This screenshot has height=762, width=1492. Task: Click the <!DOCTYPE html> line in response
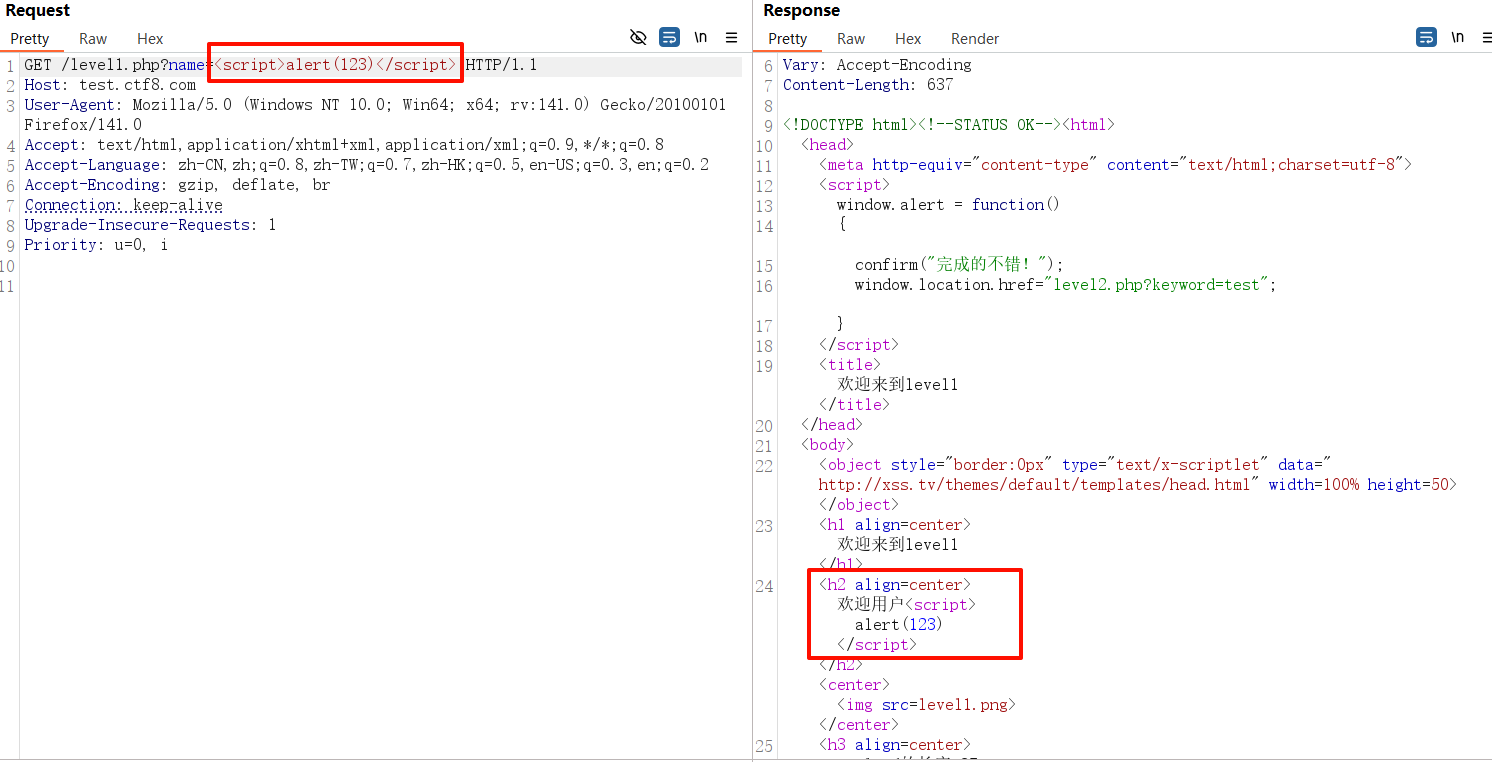click(948, 125)
